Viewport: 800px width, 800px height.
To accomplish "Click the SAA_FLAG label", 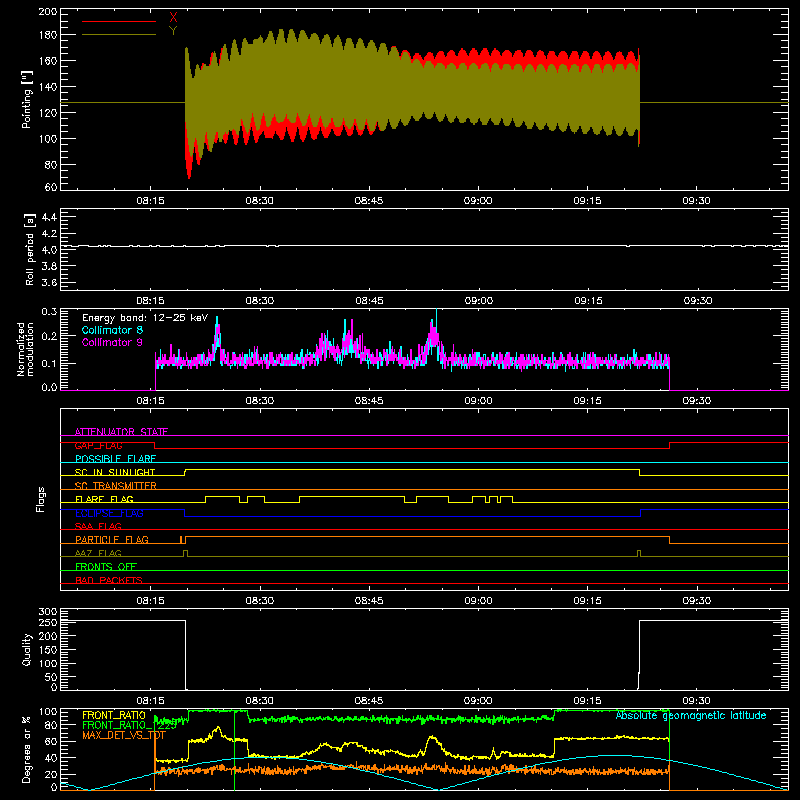I will click(x=98, y=526).
